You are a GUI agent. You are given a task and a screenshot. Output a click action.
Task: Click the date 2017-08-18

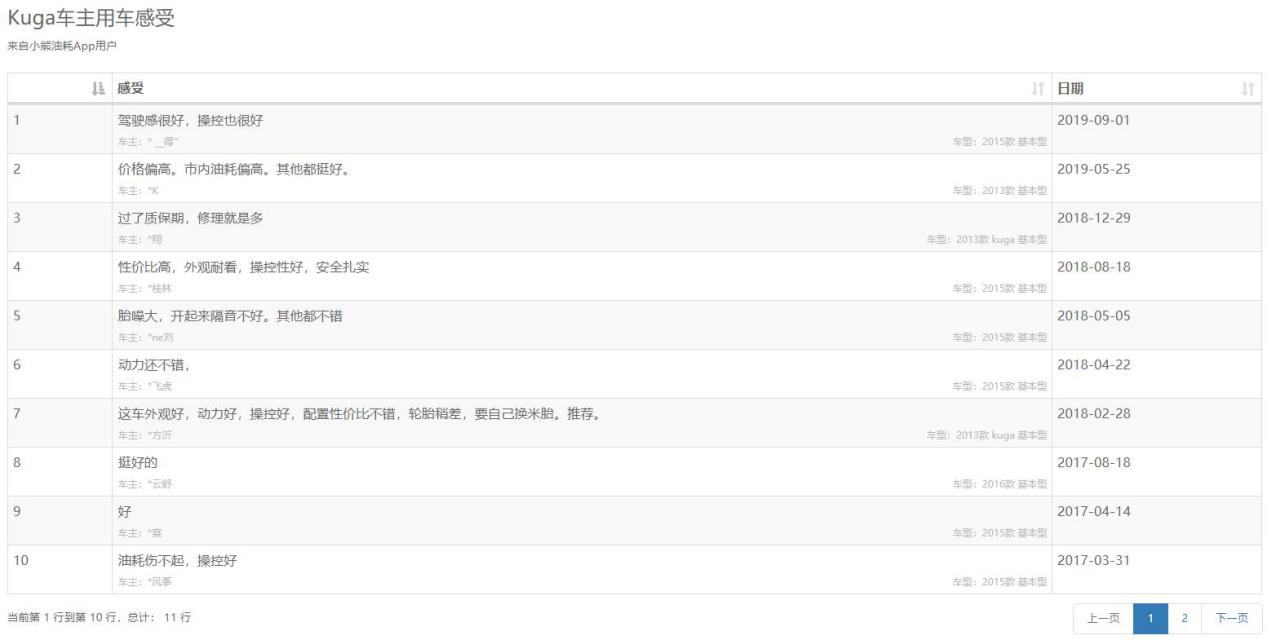pos(1094,463)
